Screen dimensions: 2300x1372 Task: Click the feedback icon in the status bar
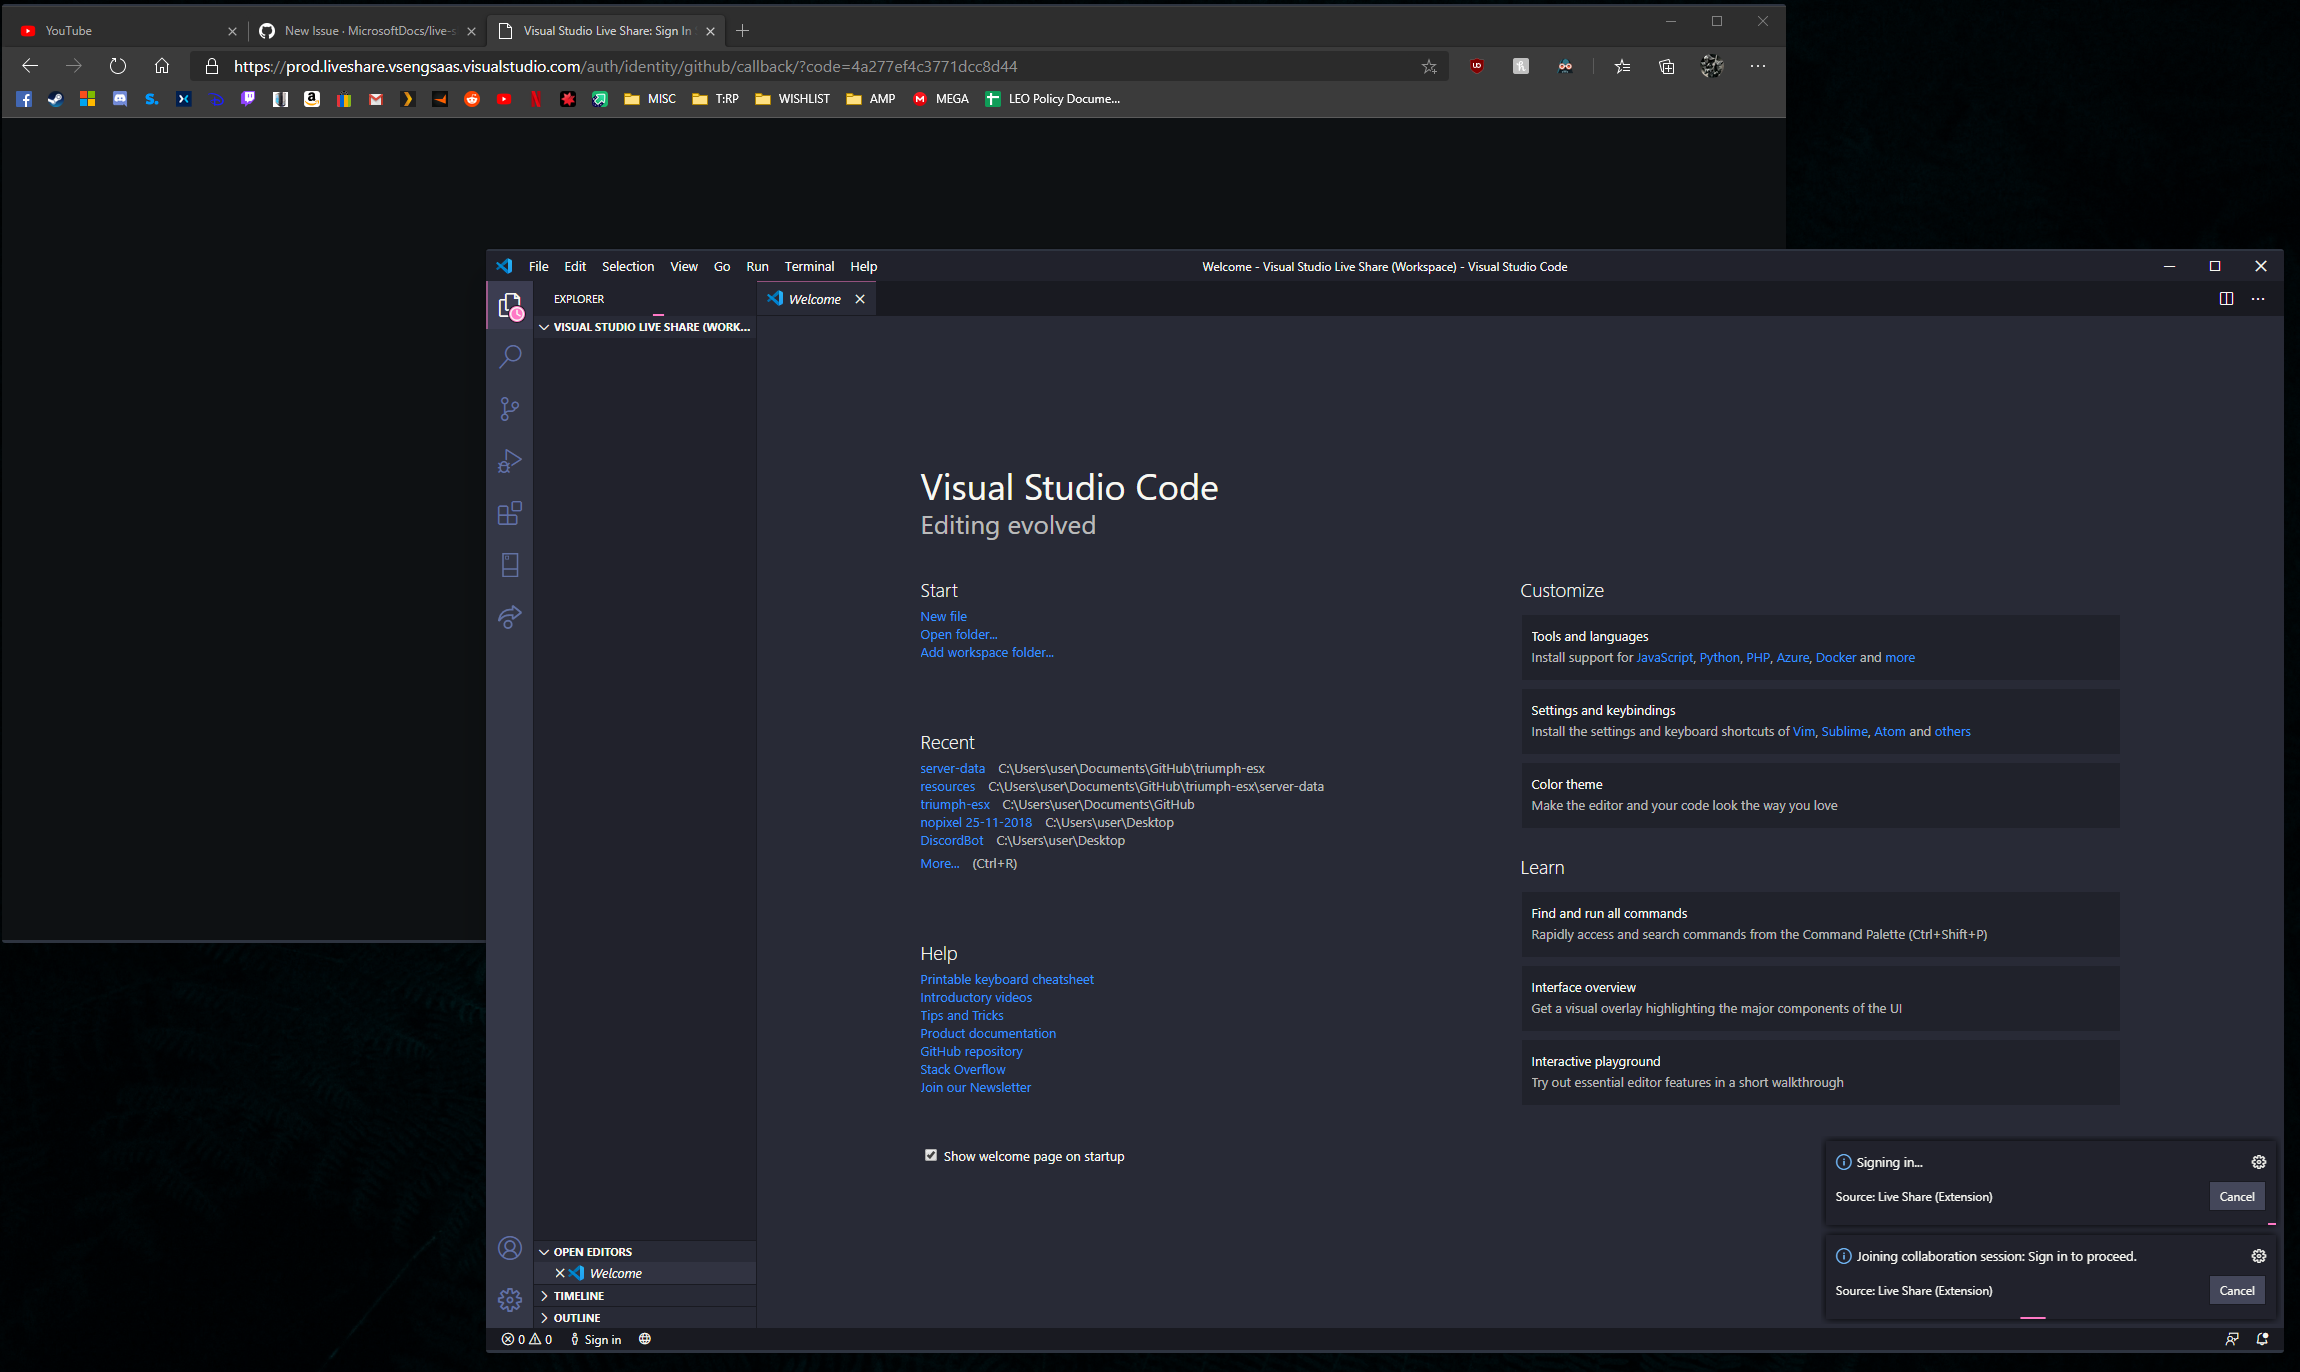[2232, 1339]
